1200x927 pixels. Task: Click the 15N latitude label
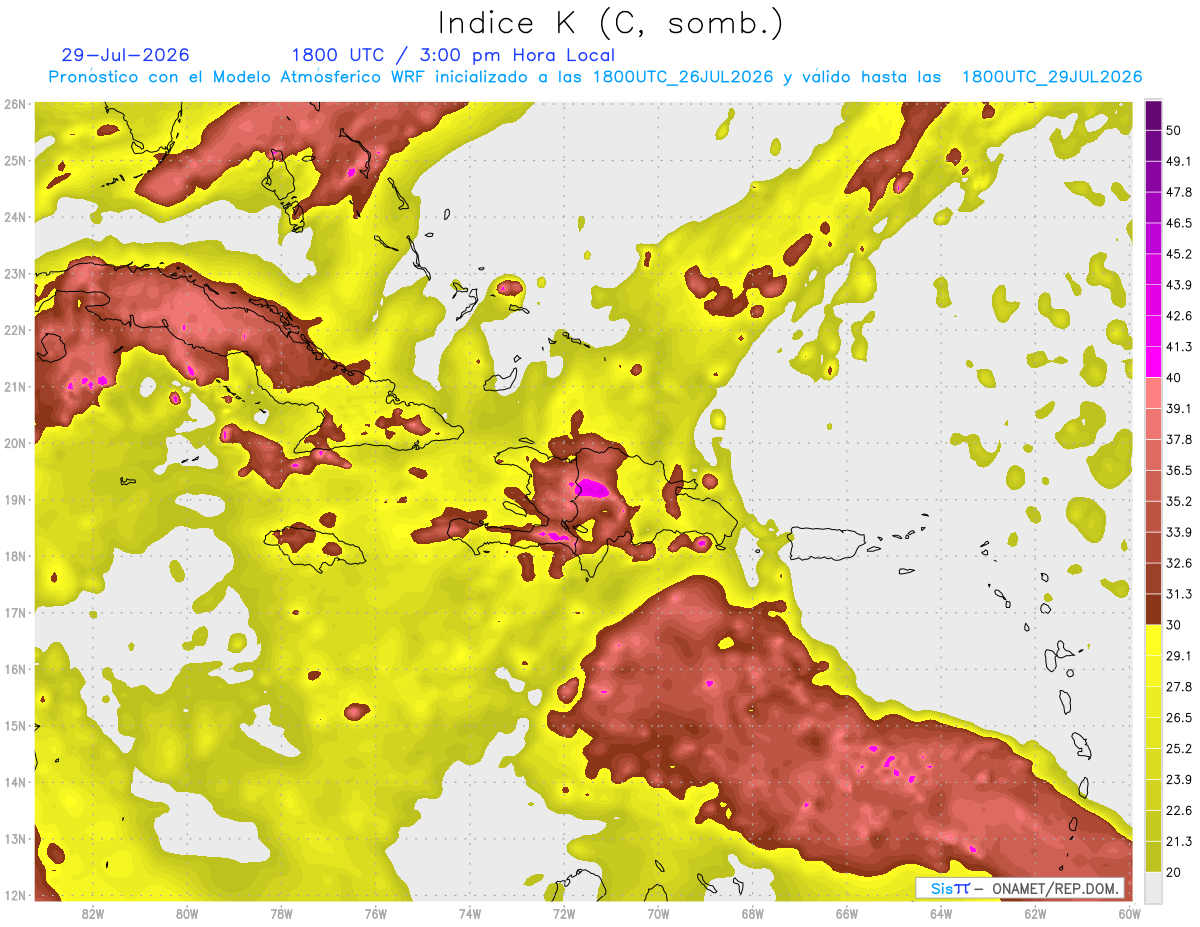[14, 726]
